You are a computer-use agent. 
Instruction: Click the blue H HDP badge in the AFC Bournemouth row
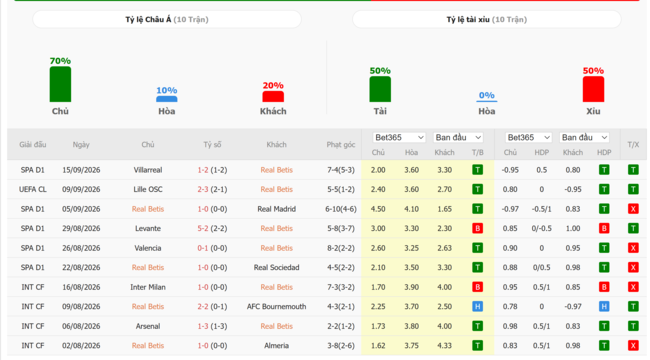coord(604,306)
